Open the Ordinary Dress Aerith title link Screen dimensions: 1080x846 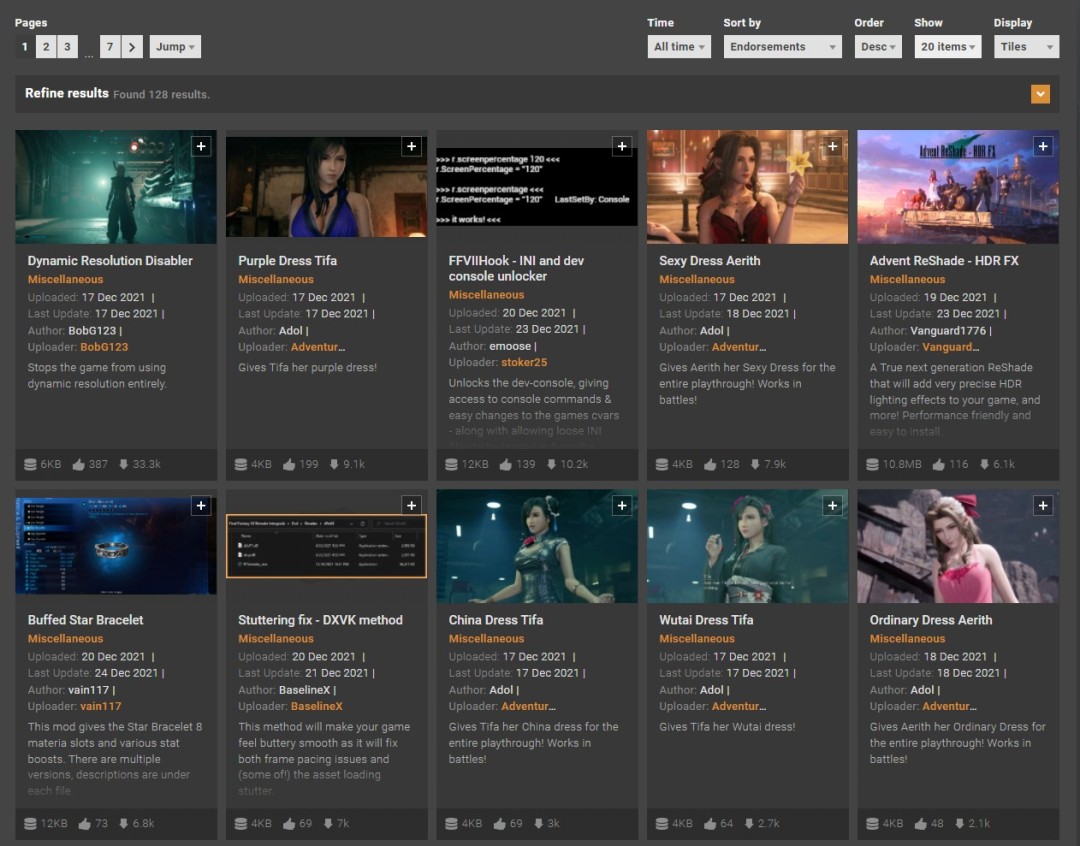[931, 620]
